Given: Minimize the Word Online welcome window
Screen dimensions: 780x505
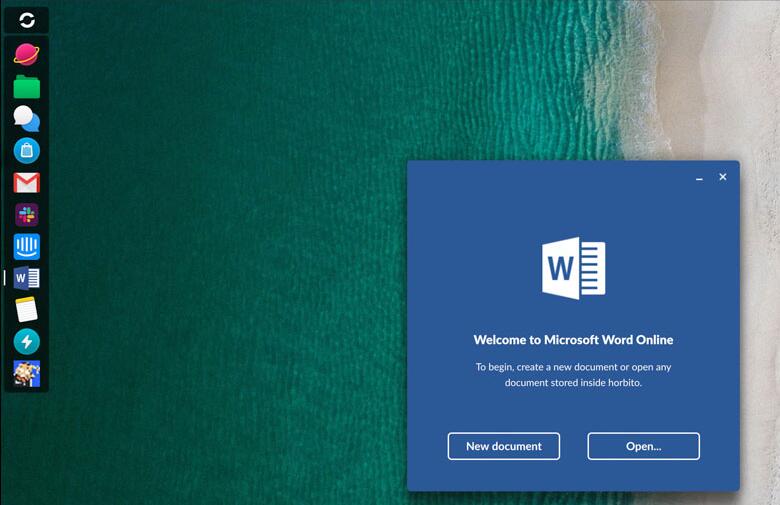Looking at the screenshot, I should point(699,178).
